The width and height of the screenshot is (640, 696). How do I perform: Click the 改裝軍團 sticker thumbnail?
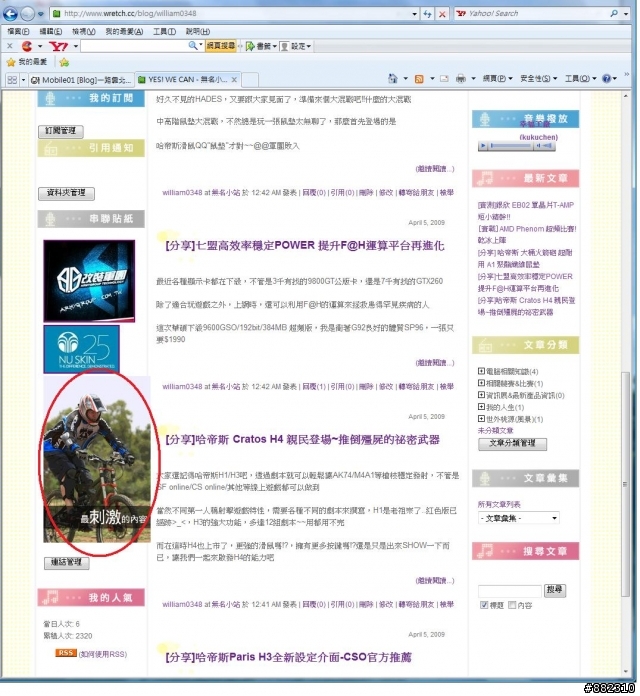90,282
